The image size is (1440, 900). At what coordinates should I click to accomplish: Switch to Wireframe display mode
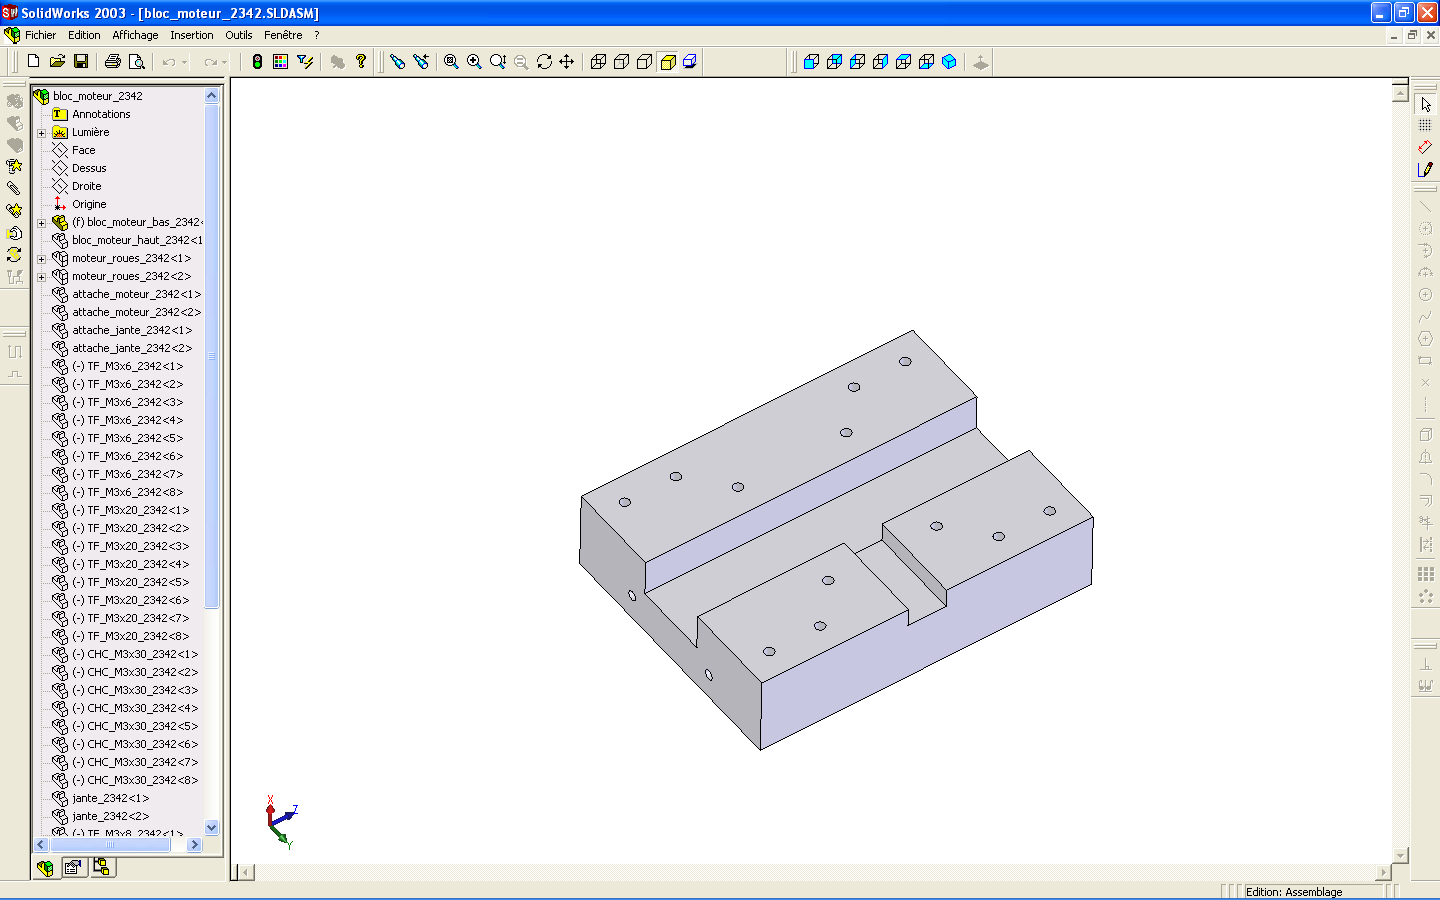(598, 62)
